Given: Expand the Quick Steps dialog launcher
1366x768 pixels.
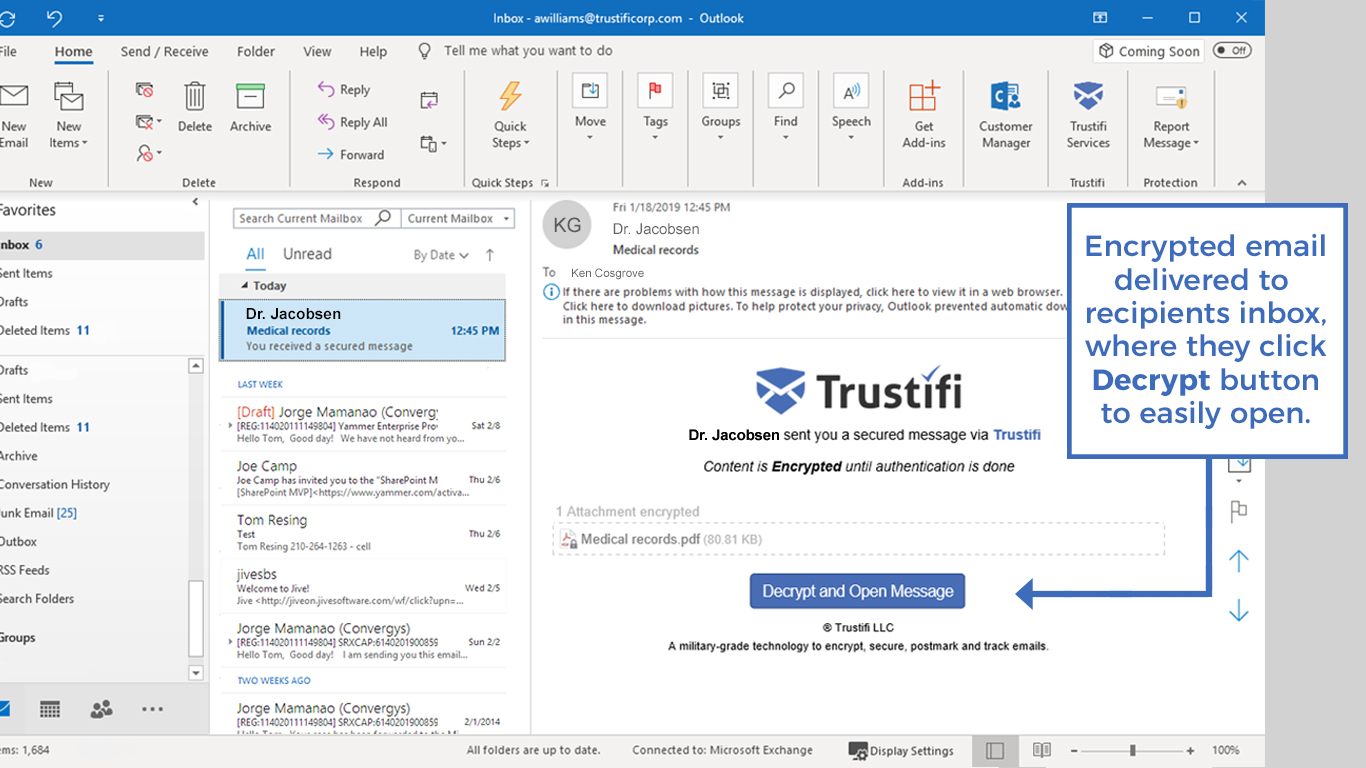Looking at the screenshot, I should click(x=545, y=183).
